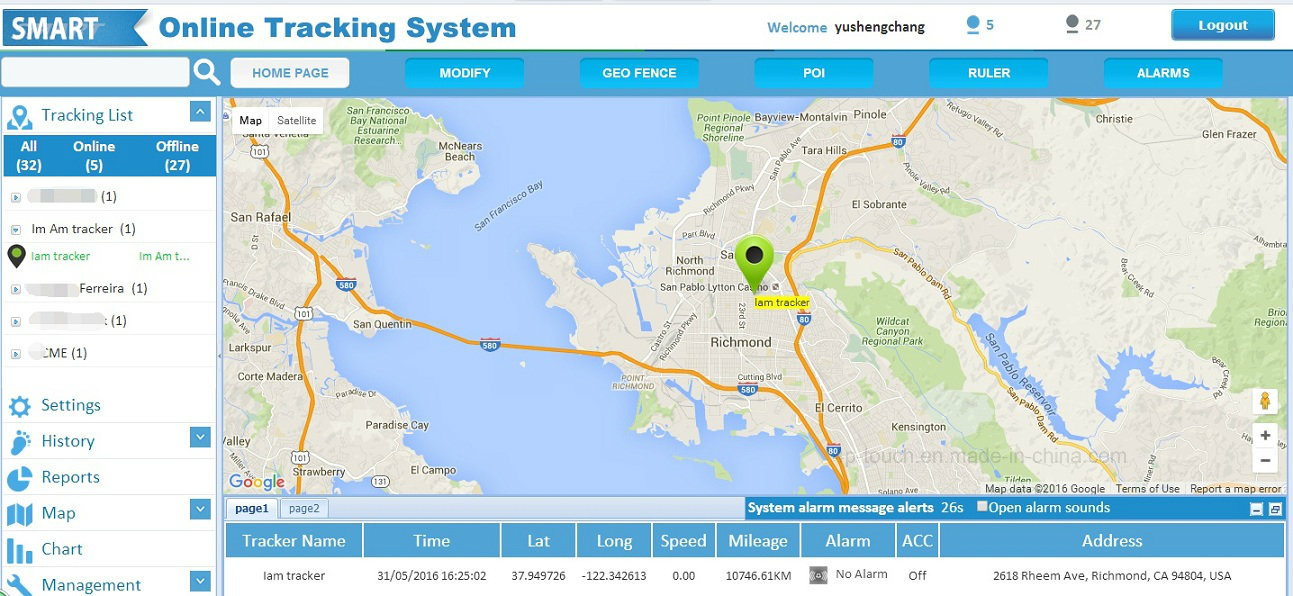
Task: Select the longitude value -122.342613
Action: [x=614, y=576]
